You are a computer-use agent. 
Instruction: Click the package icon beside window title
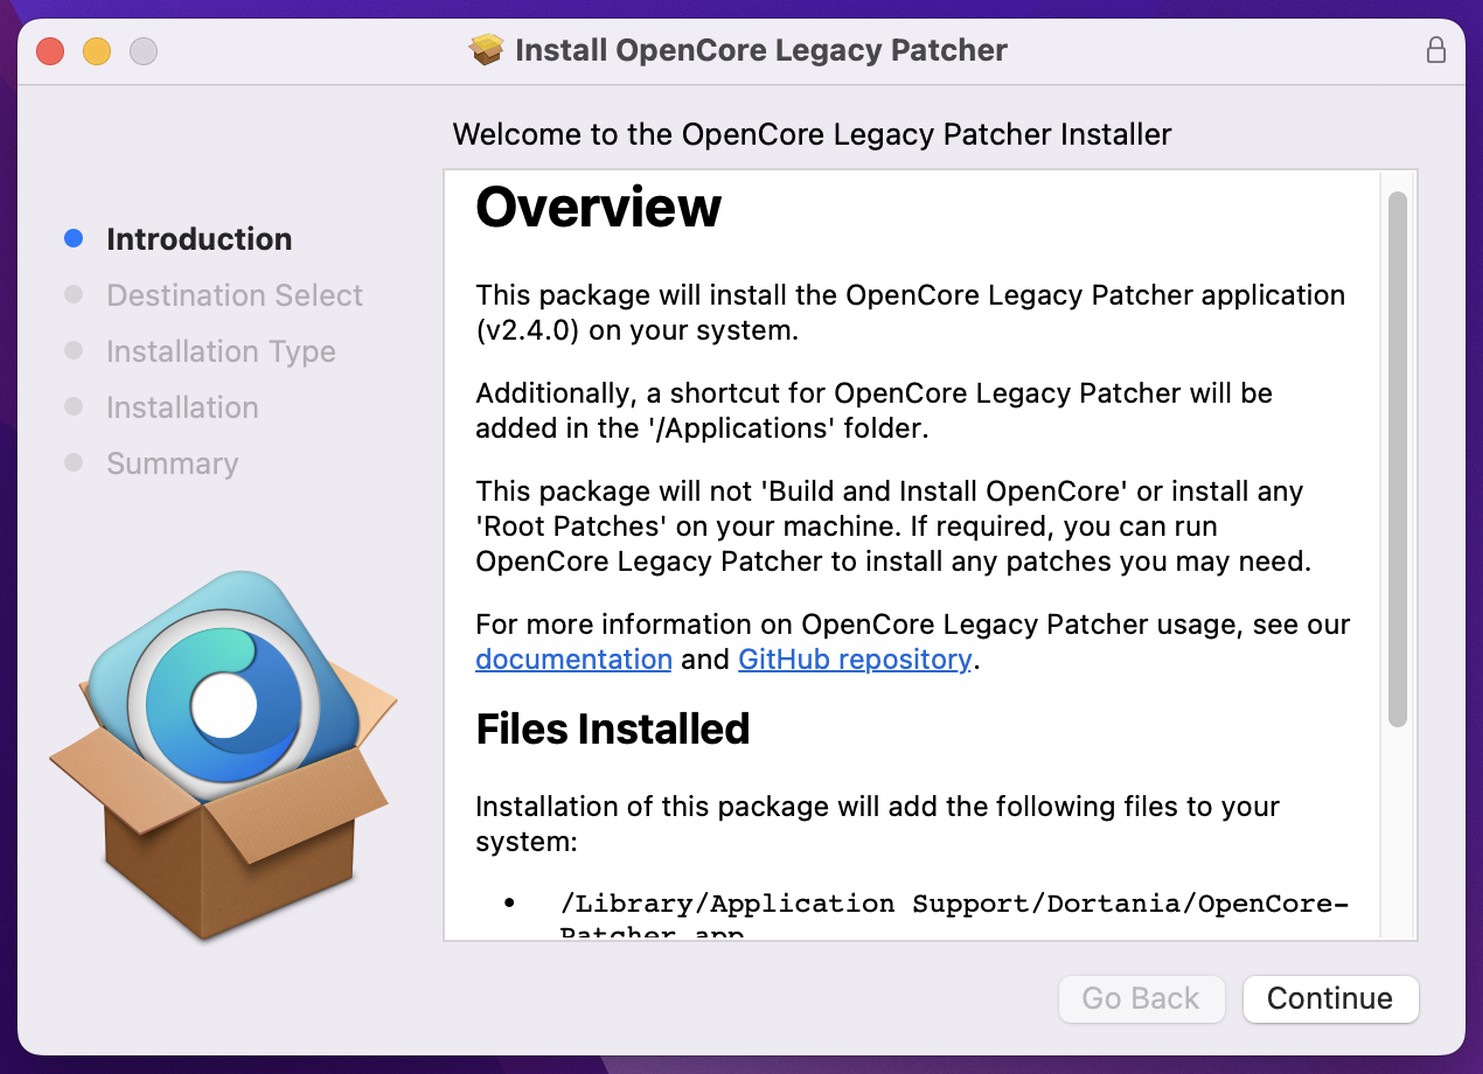pyautogui.click(x=486, y=49)
